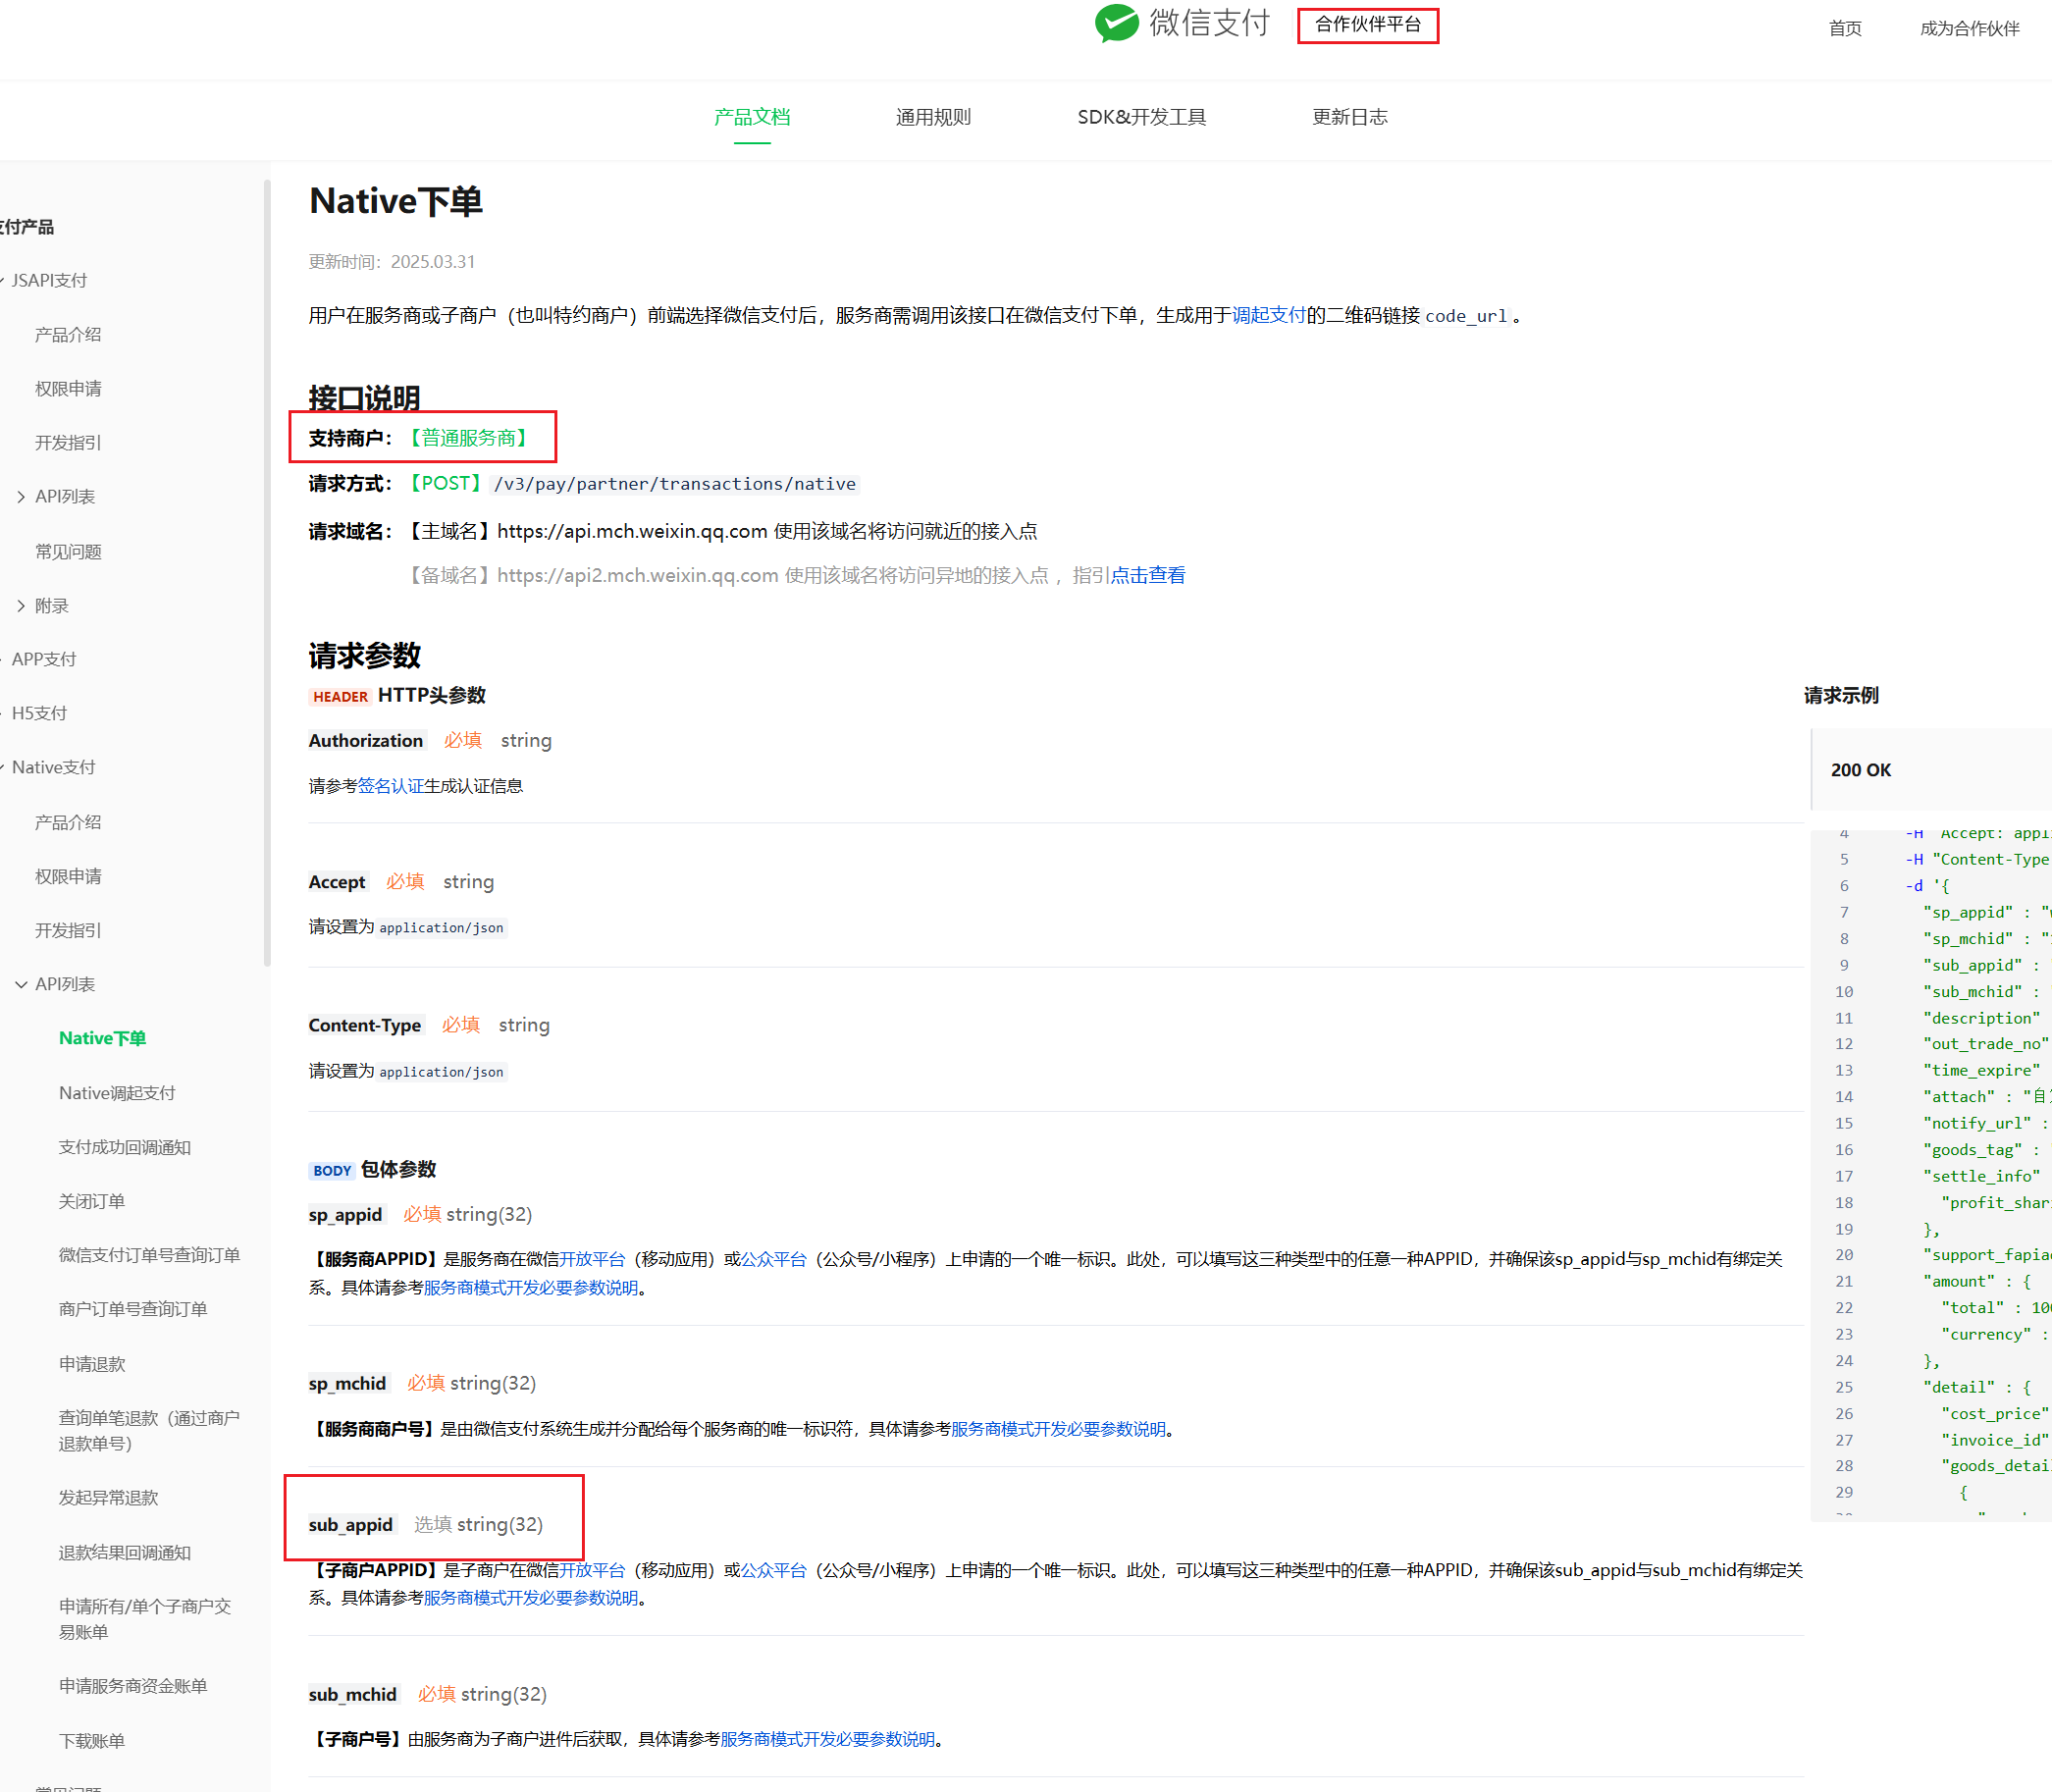This screenshot has width=2052, height=1792.
Task: Open 产品介绍 under JSAPI支付
Action: tap(68, 334)
